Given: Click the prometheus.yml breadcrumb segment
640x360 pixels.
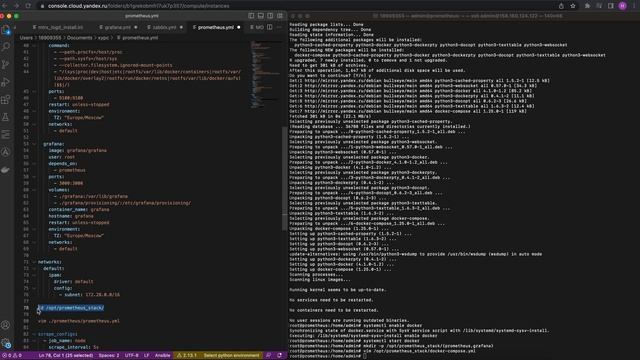Looking at the screenshot, I should [140, 38].
